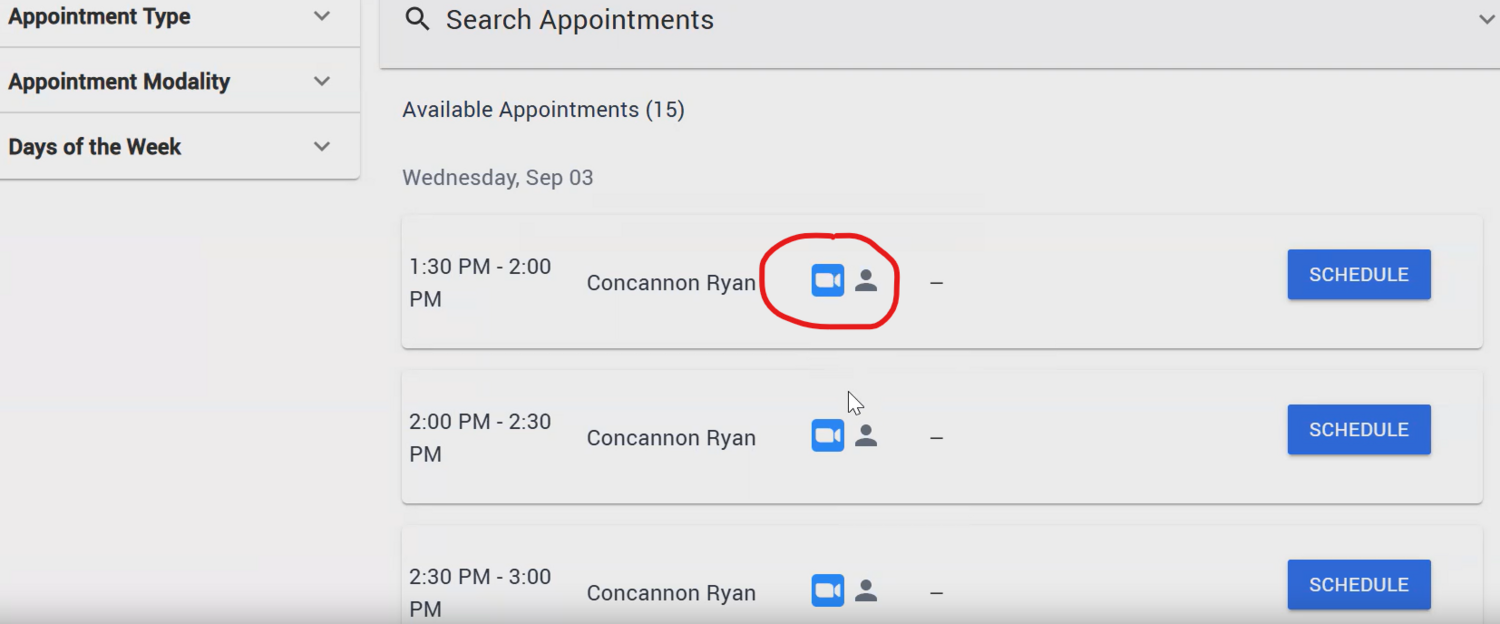Click Zoom video icon for 2:30 PM appointment
The height and width of the screenshot is (624, 1500).
point(827,591)
